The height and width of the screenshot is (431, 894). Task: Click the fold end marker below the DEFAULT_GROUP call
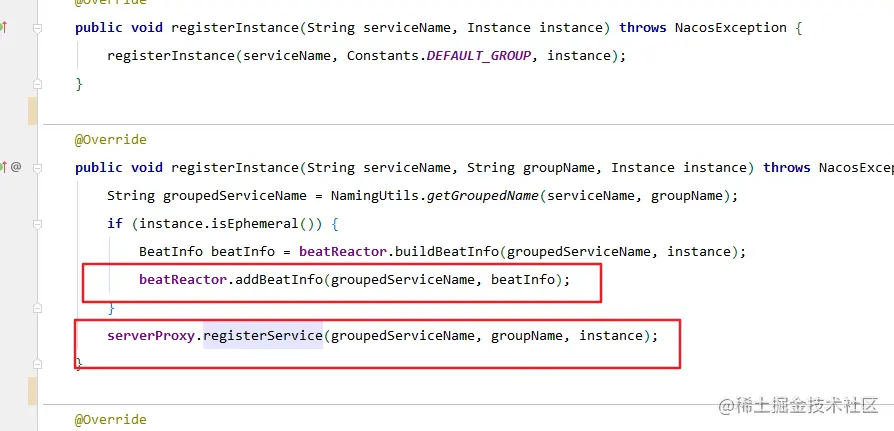coord(38,84)
